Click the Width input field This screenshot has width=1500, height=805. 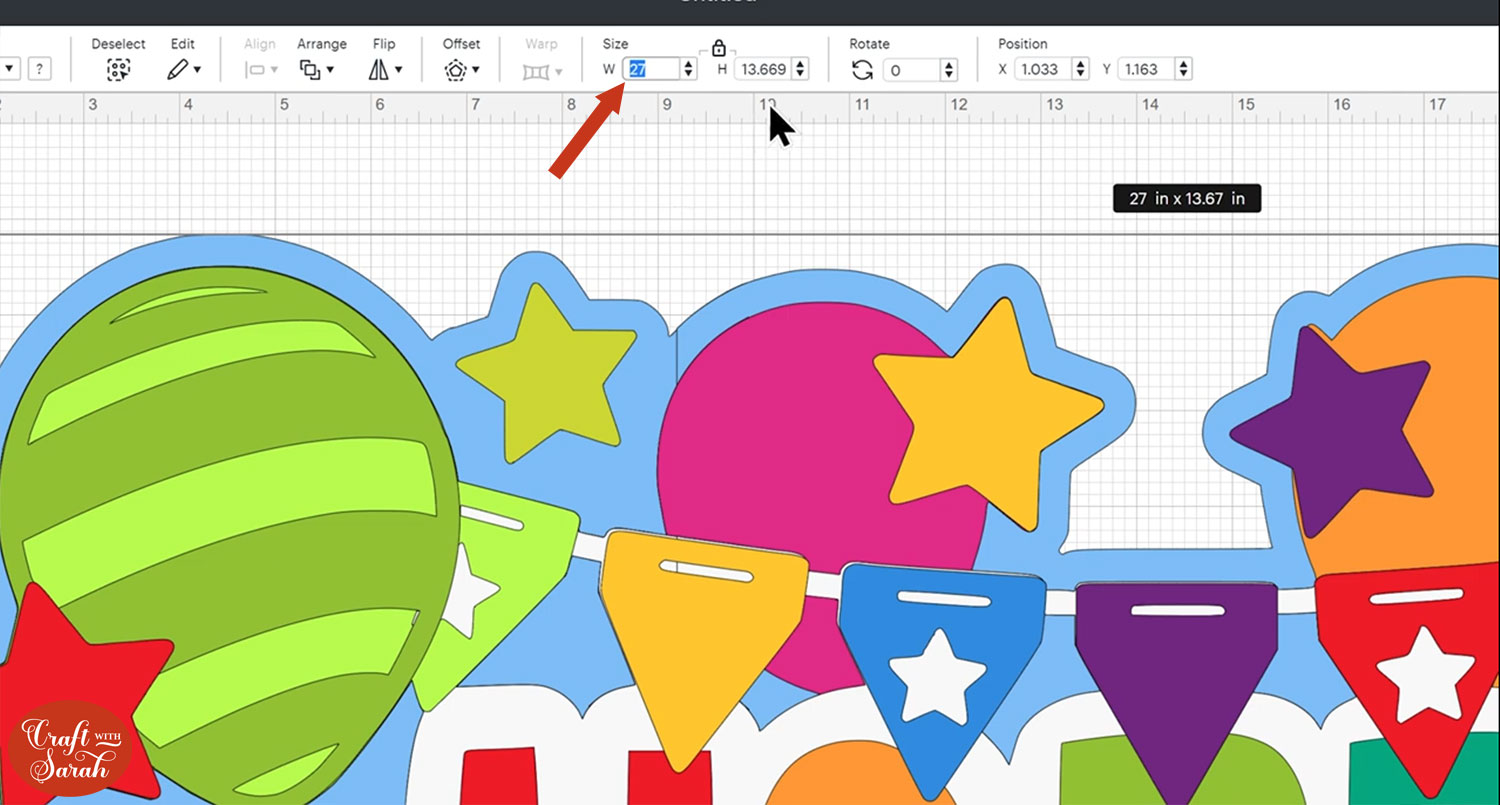click(650, 69)
